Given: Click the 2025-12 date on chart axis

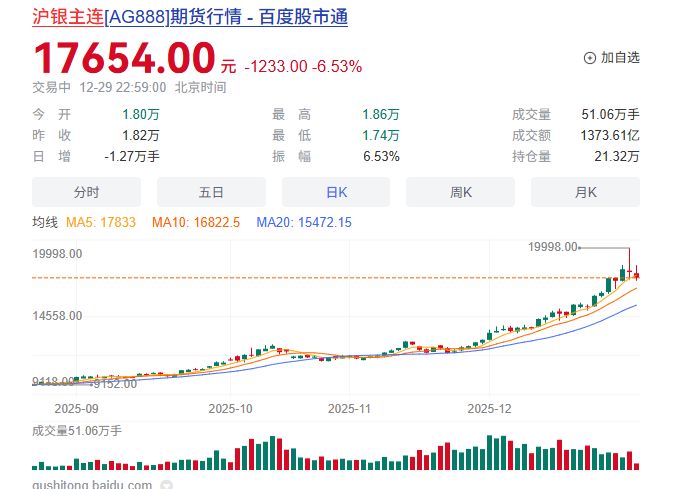Looking at the screenshot, I should tap(489, 408).
